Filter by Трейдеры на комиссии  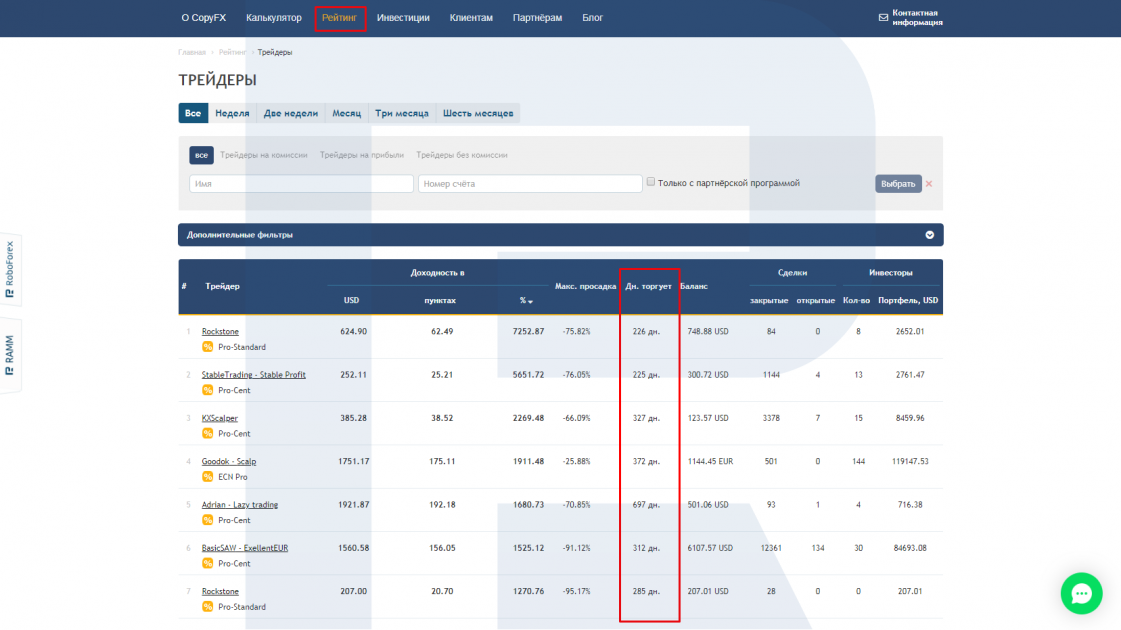[x=264, y=155]
